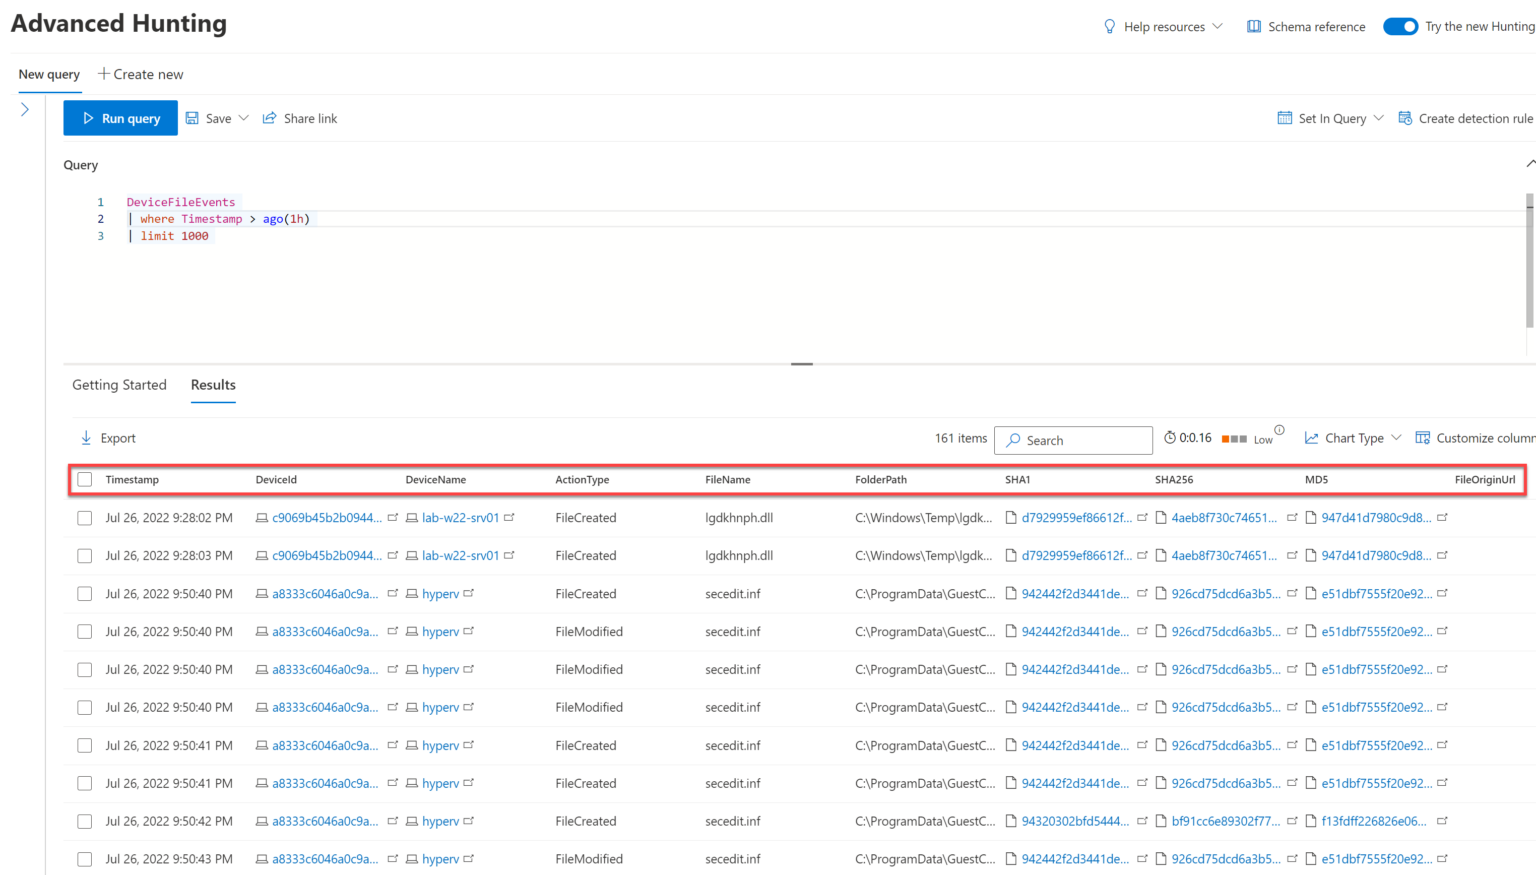Viewport: 1536px width, 875px height.
Task: Open lab-w22-srv01 in new window icon
Action: (509, 518)
